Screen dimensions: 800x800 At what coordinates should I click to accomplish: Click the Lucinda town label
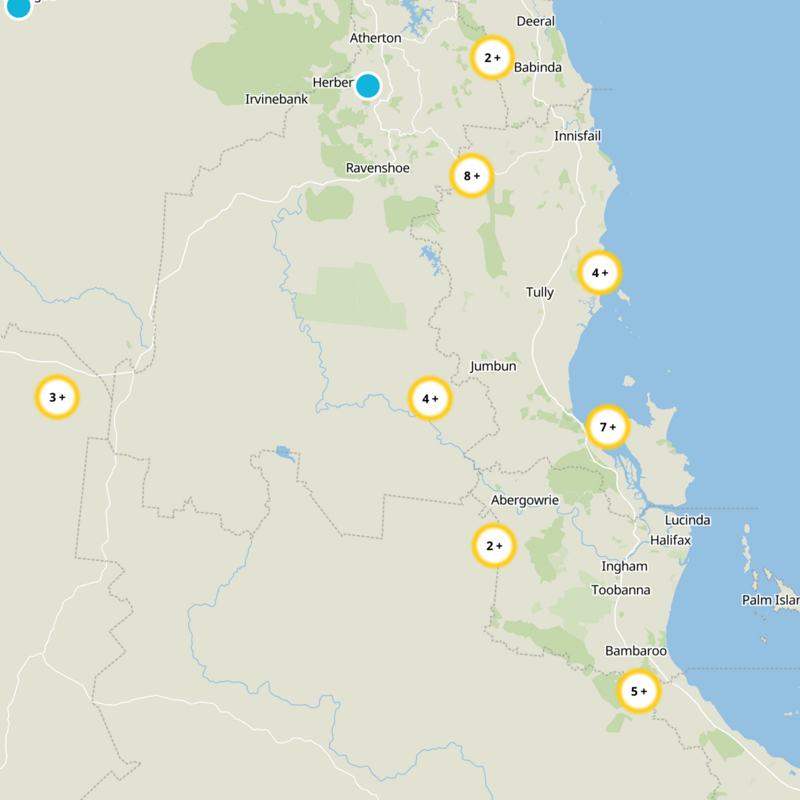coord(687,520)
